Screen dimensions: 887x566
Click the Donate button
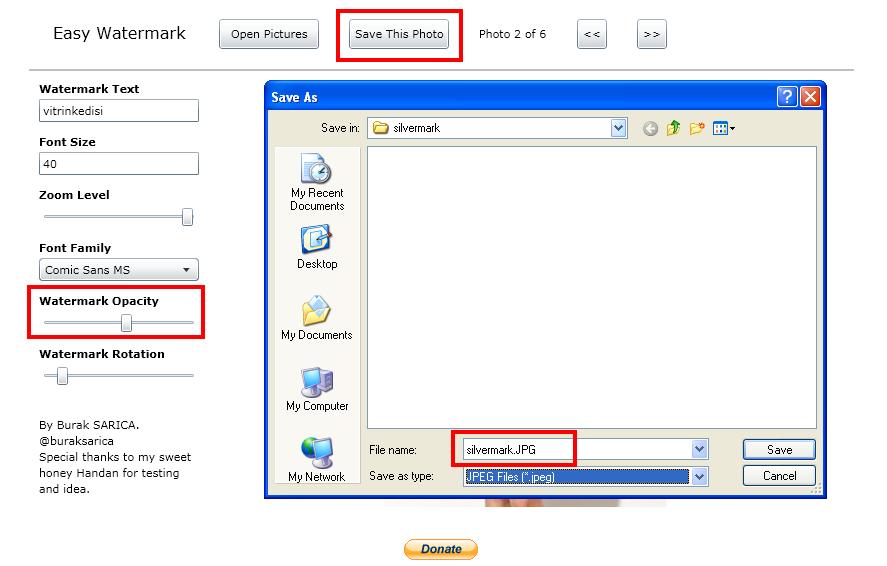coord(441,549)
